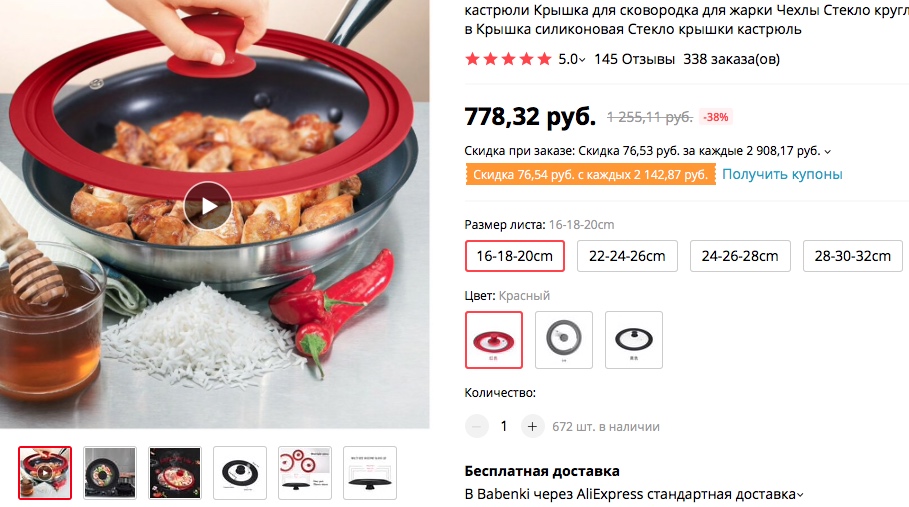909x507 pixels.
Task: Select the 28-30-32cm size option
Action: (x=853, y=256)
